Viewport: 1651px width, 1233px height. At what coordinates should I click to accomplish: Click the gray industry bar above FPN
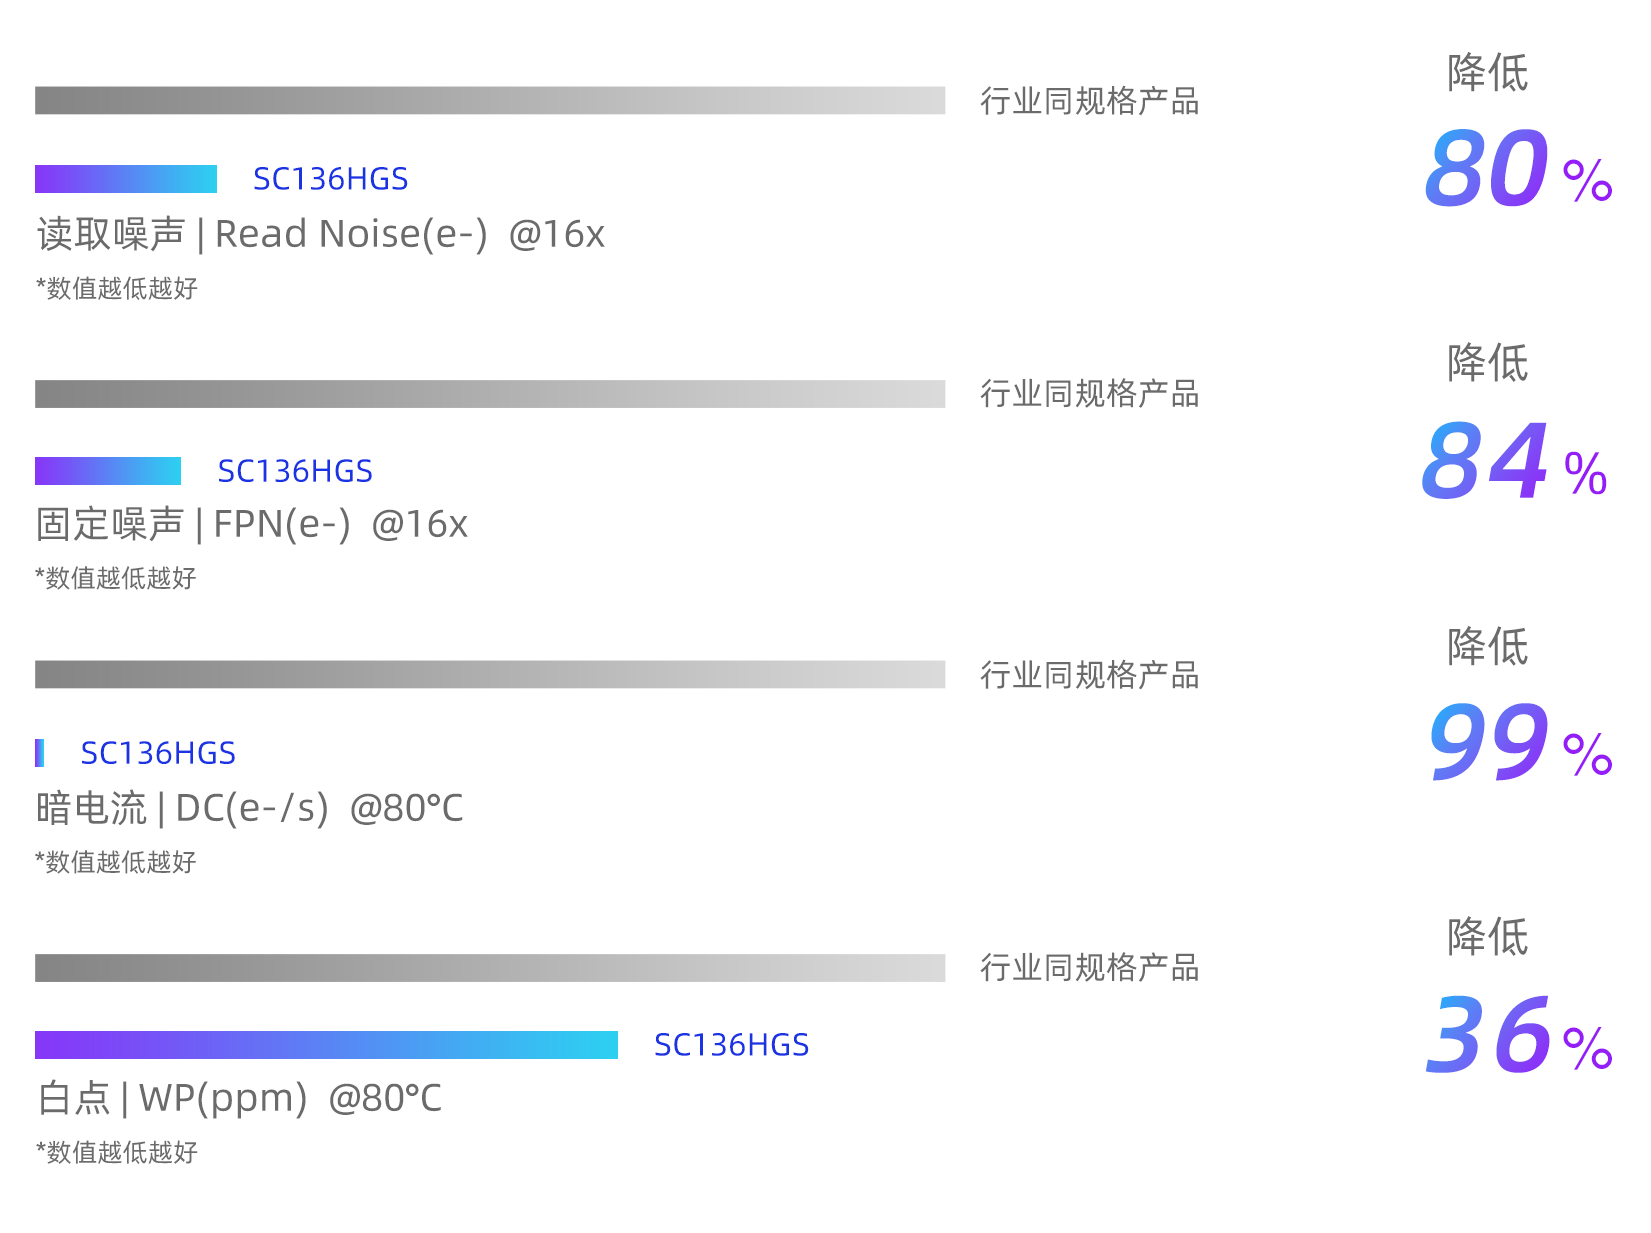[490, 394]
